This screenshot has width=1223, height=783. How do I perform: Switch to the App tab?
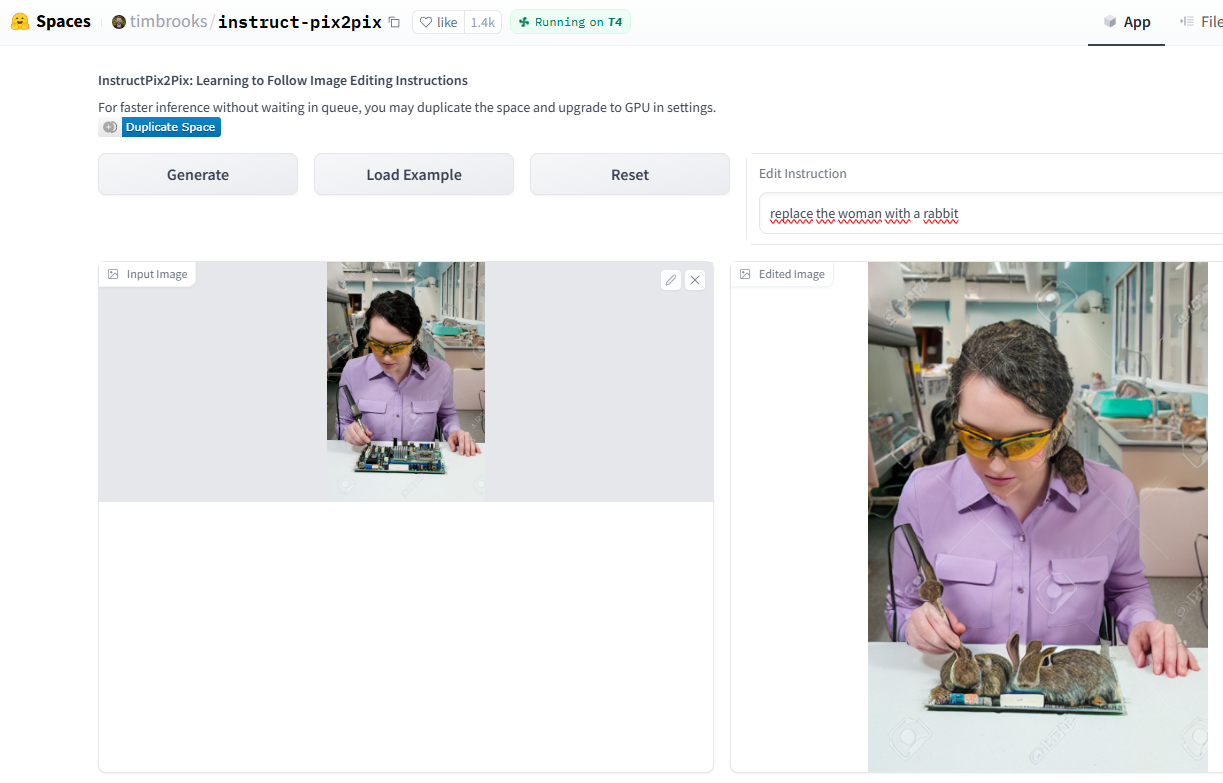(1127, 22)
